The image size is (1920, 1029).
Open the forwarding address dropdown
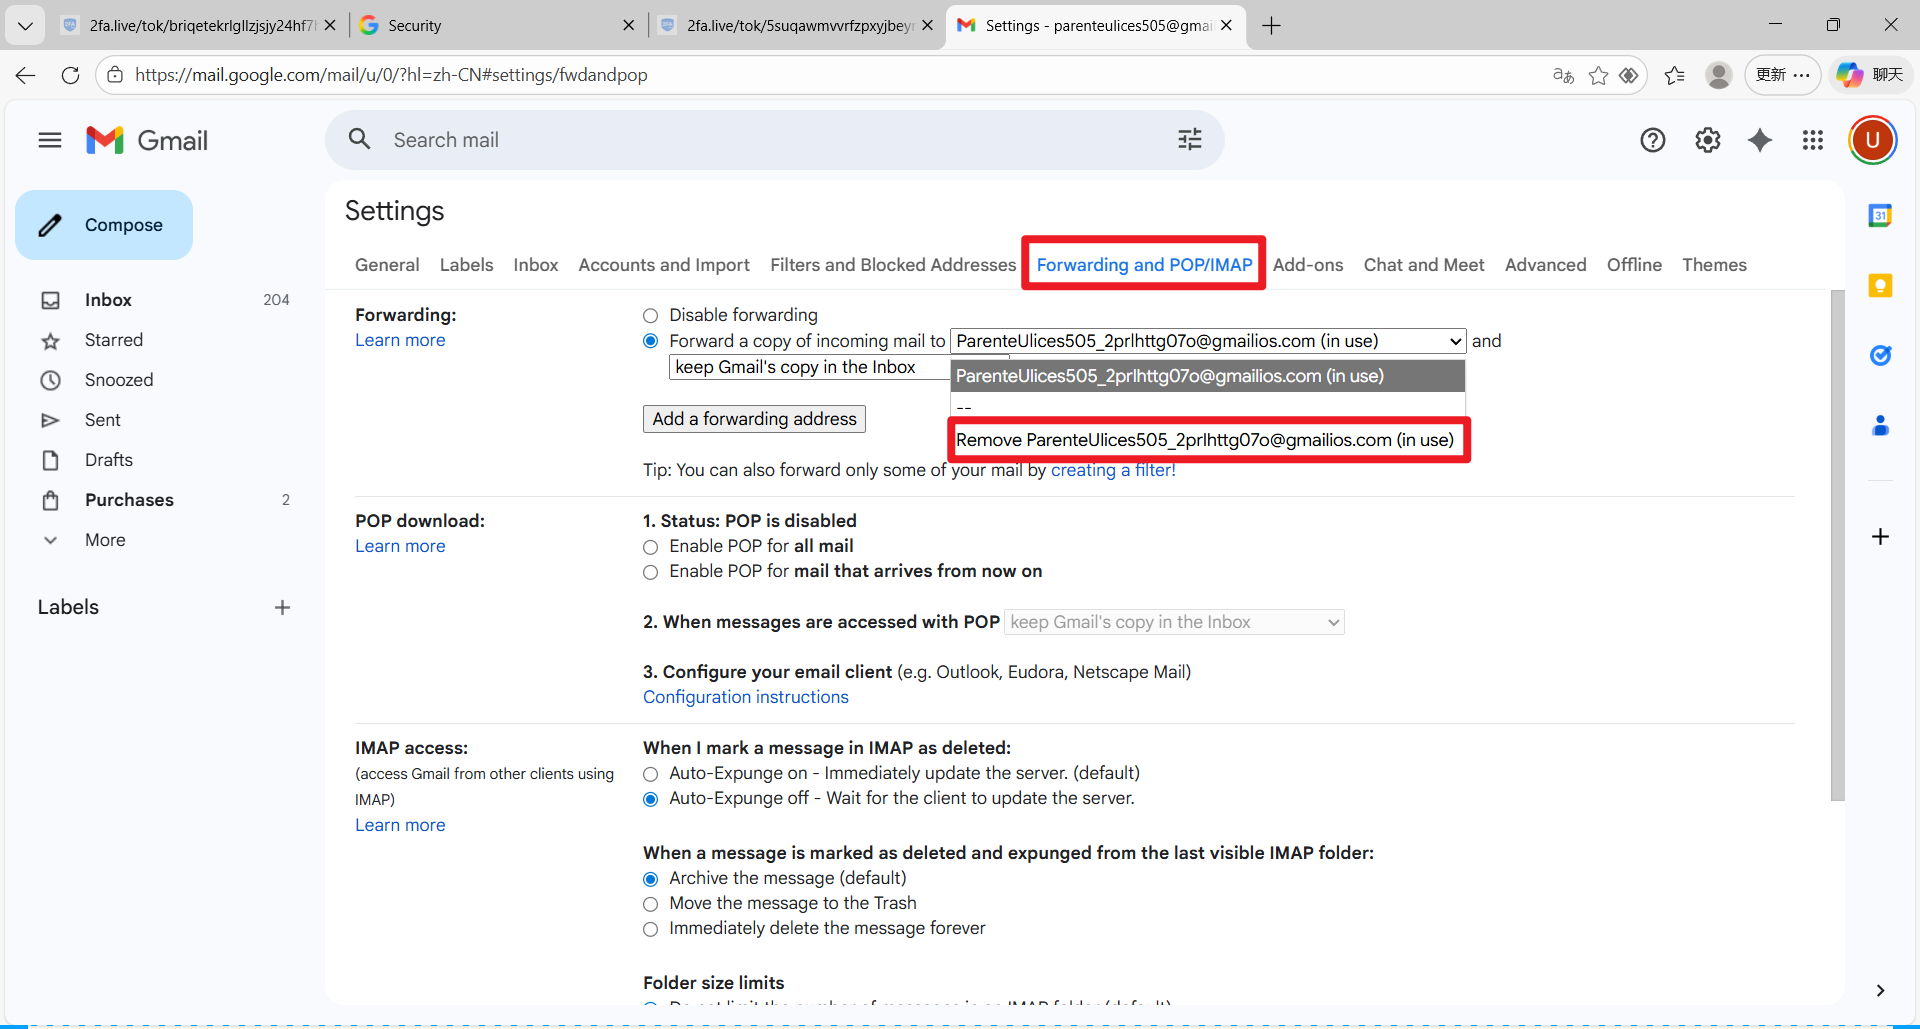pyautogui.click(x=1207, y=341)
